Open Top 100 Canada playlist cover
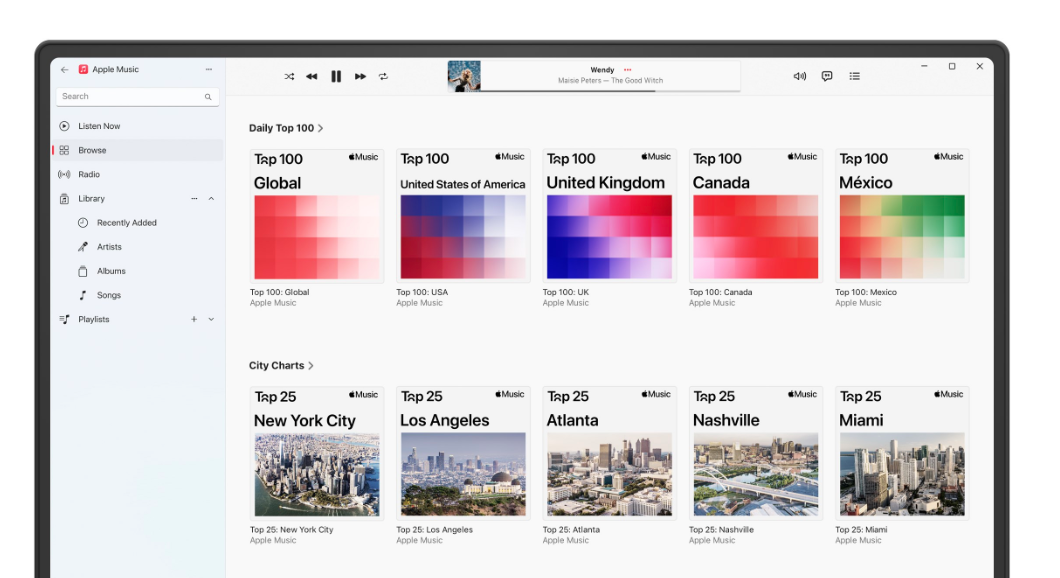This screenshot has width=1060, height=578. click(x=756, y=216)
